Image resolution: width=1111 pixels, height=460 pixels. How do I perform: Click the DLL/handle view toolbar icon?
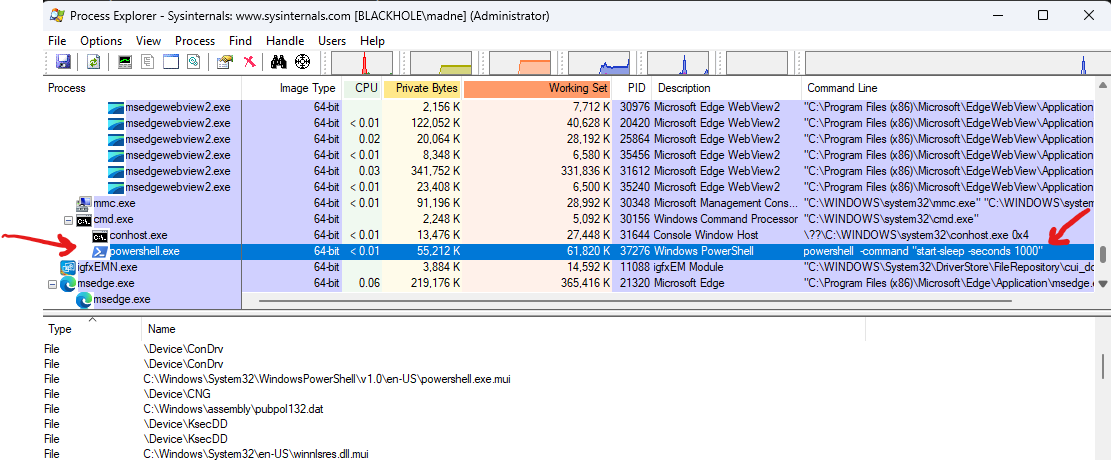[x=193, y=62]
